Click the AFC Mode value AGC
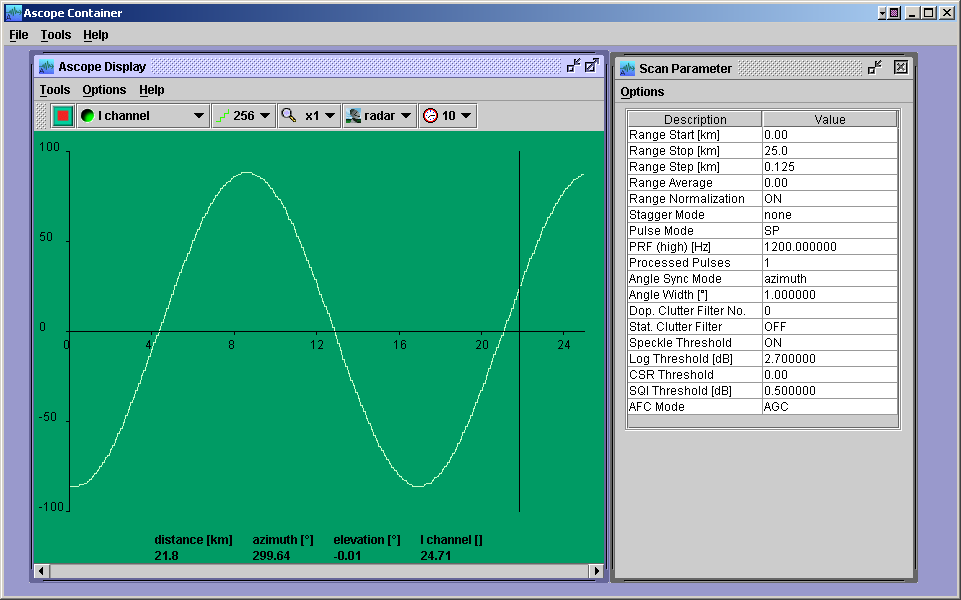Image resolution: width=961 pixels, height=600 pixels. [830, 406]
